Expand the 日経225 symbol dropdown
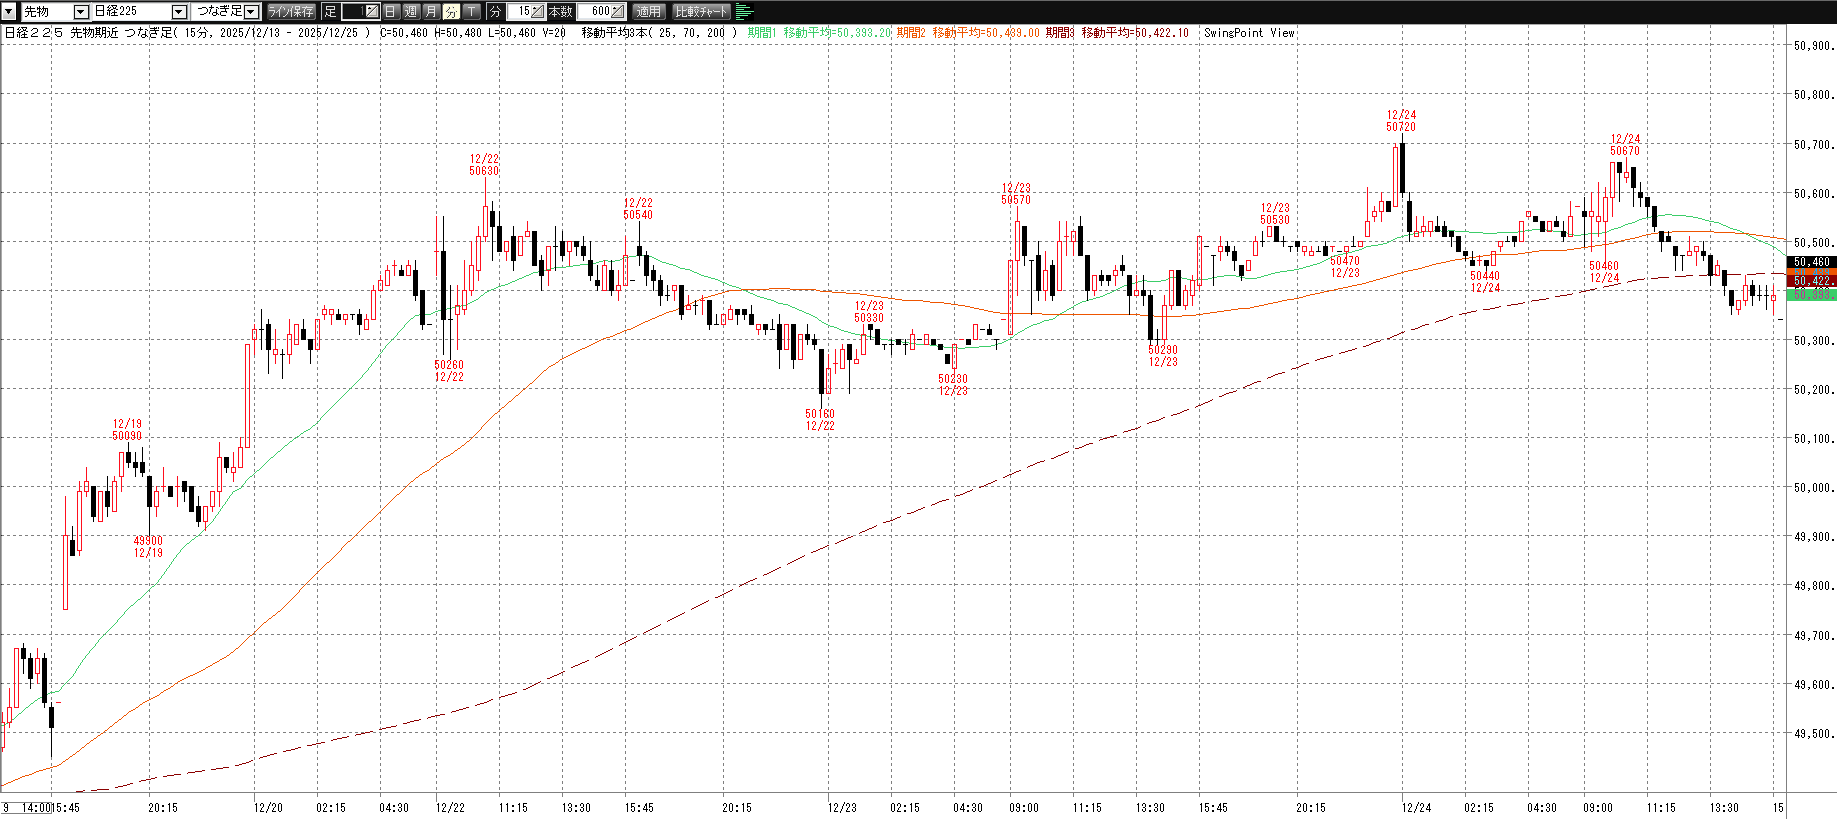The image size is (1837, 819). [179, 12]
